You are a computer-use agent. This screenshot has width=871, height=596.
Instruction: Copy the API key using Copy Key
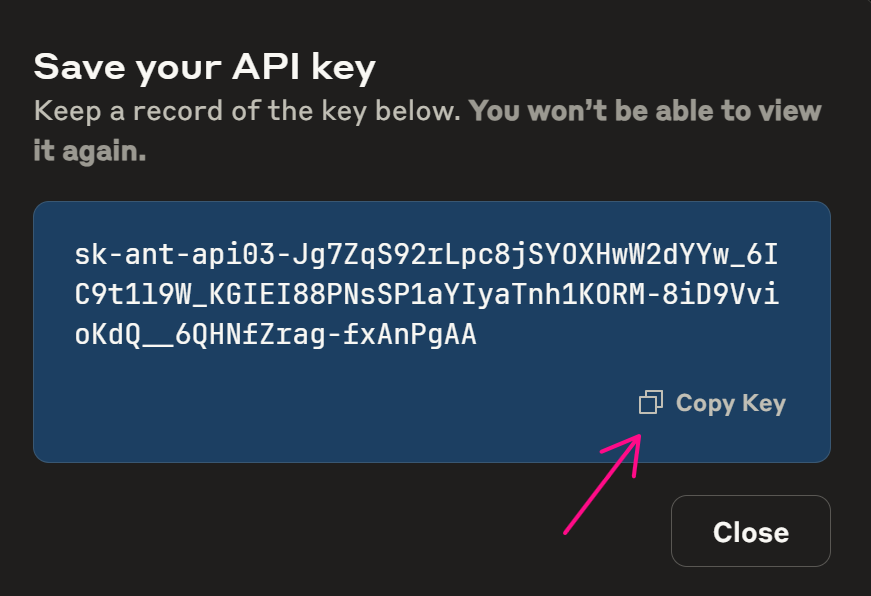729,402
